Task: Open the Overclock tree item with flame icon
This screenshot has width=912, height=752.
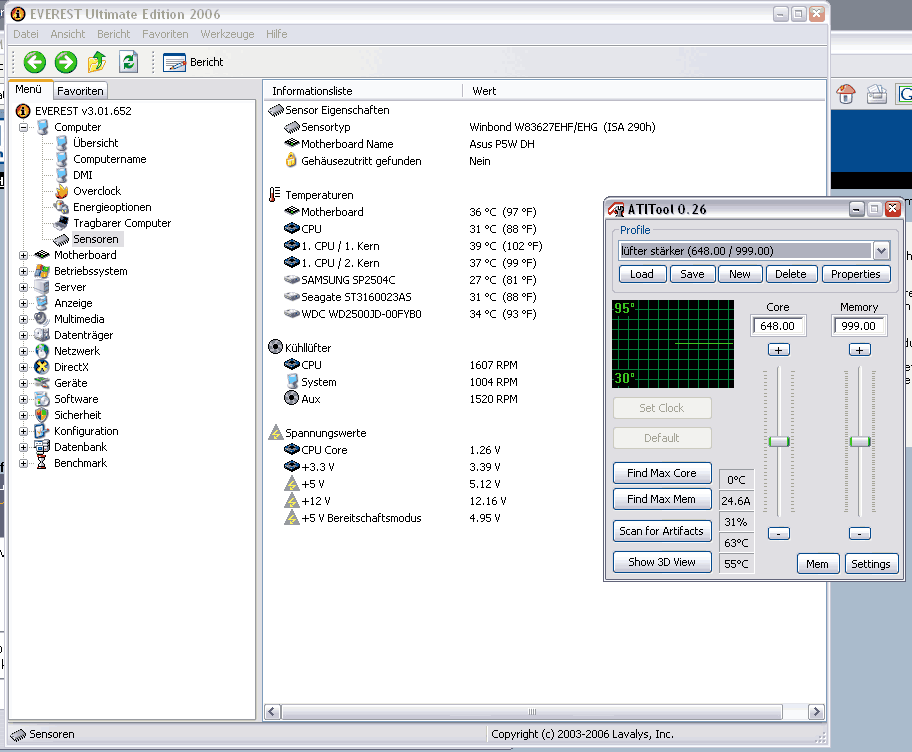Action: (x=97, y=191)
